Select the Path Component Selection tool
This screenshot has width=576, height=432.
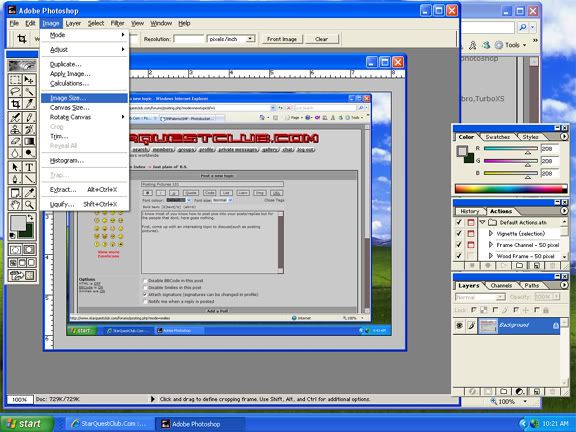pyautogui.click(x=15, y=167)
